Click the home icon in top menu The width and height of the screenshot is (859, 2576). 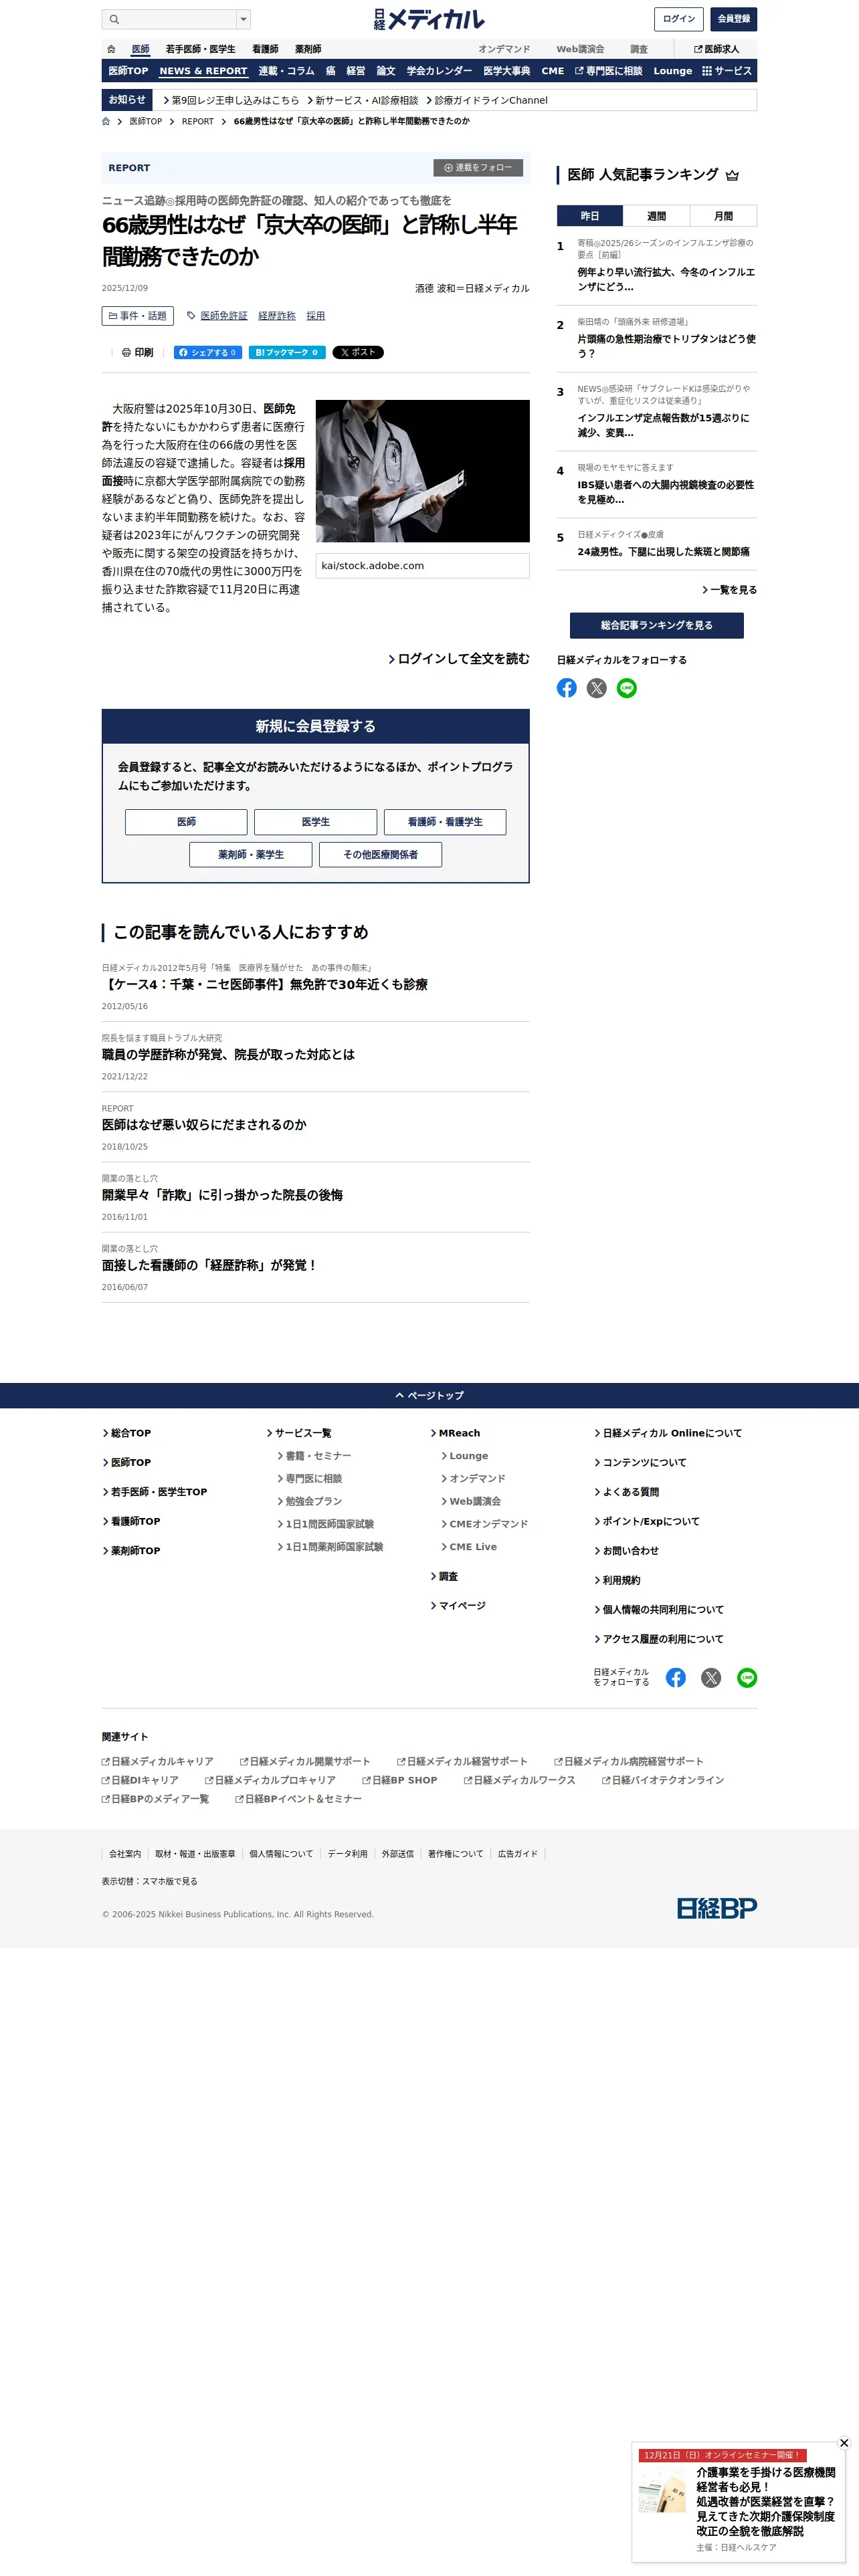(111, 49)
